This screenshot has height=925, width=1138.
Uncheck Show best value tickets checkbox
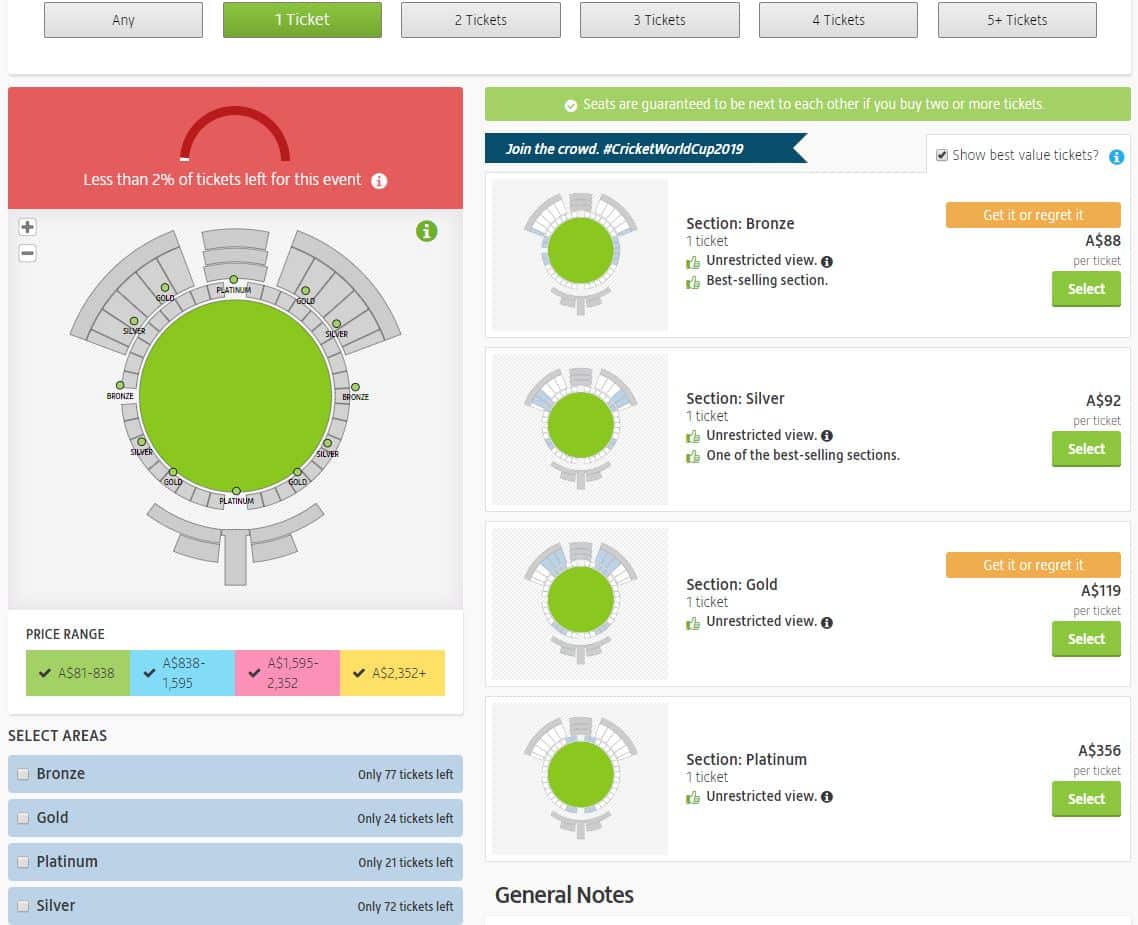[x=941, y=155]
